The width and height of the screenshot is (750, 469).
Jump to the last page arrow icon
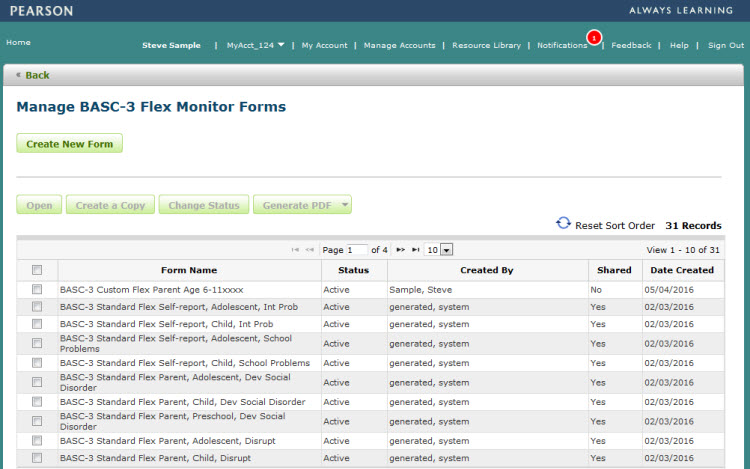[x=416, y=250]
